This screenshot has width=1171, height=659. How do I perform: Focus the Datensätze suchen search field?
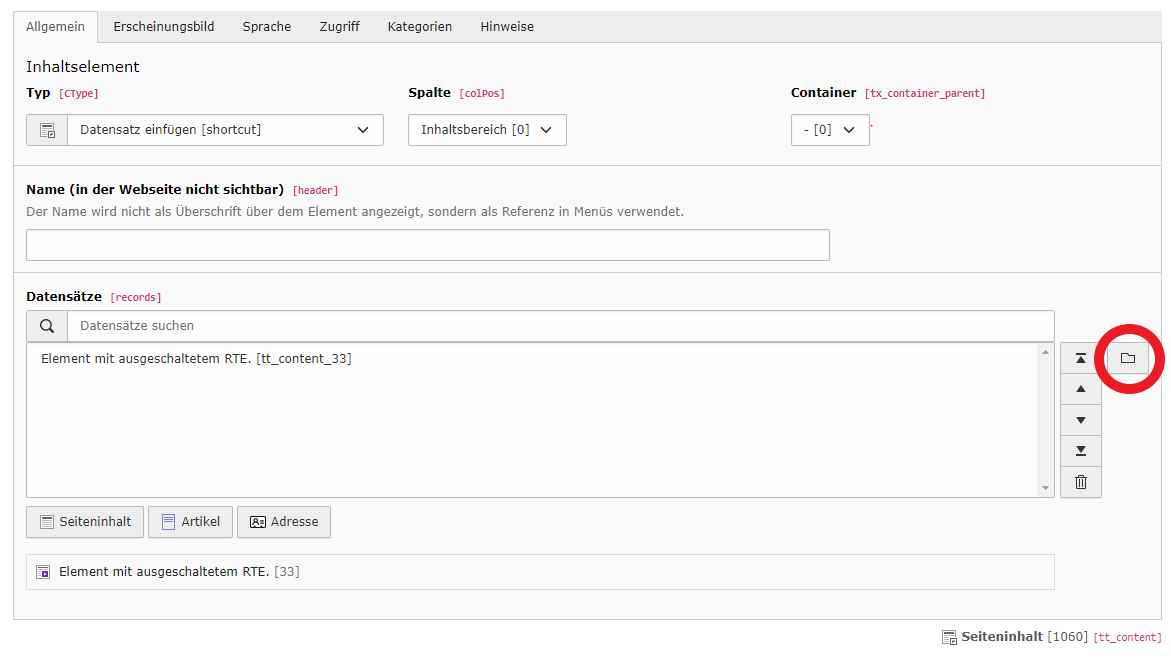click(561, 326)
